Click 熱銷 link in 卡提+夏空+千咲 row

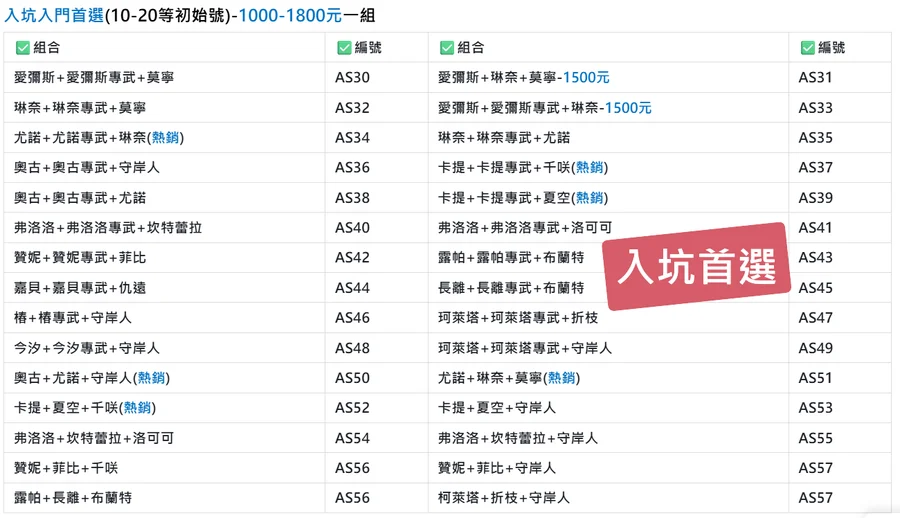137,408
